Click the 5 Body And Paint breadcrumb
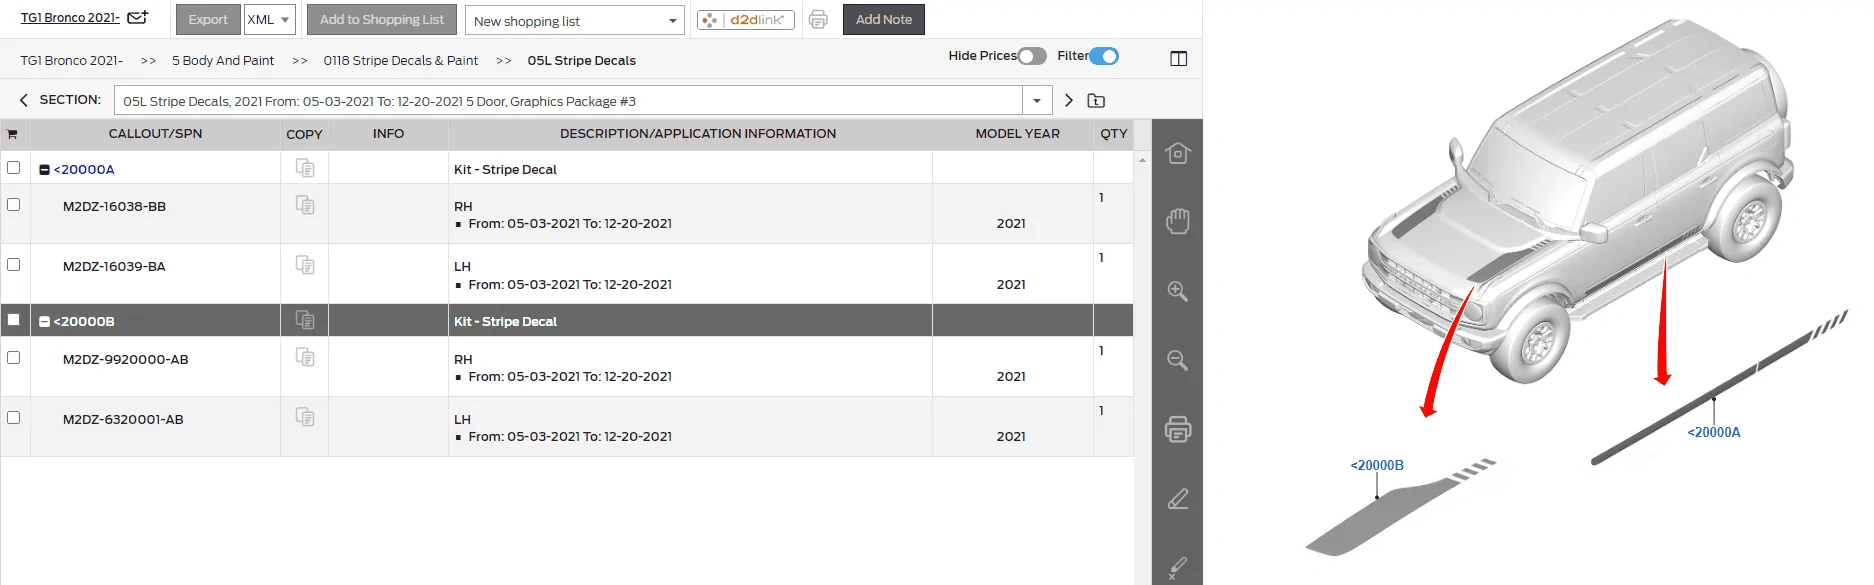 pos(223,60)
